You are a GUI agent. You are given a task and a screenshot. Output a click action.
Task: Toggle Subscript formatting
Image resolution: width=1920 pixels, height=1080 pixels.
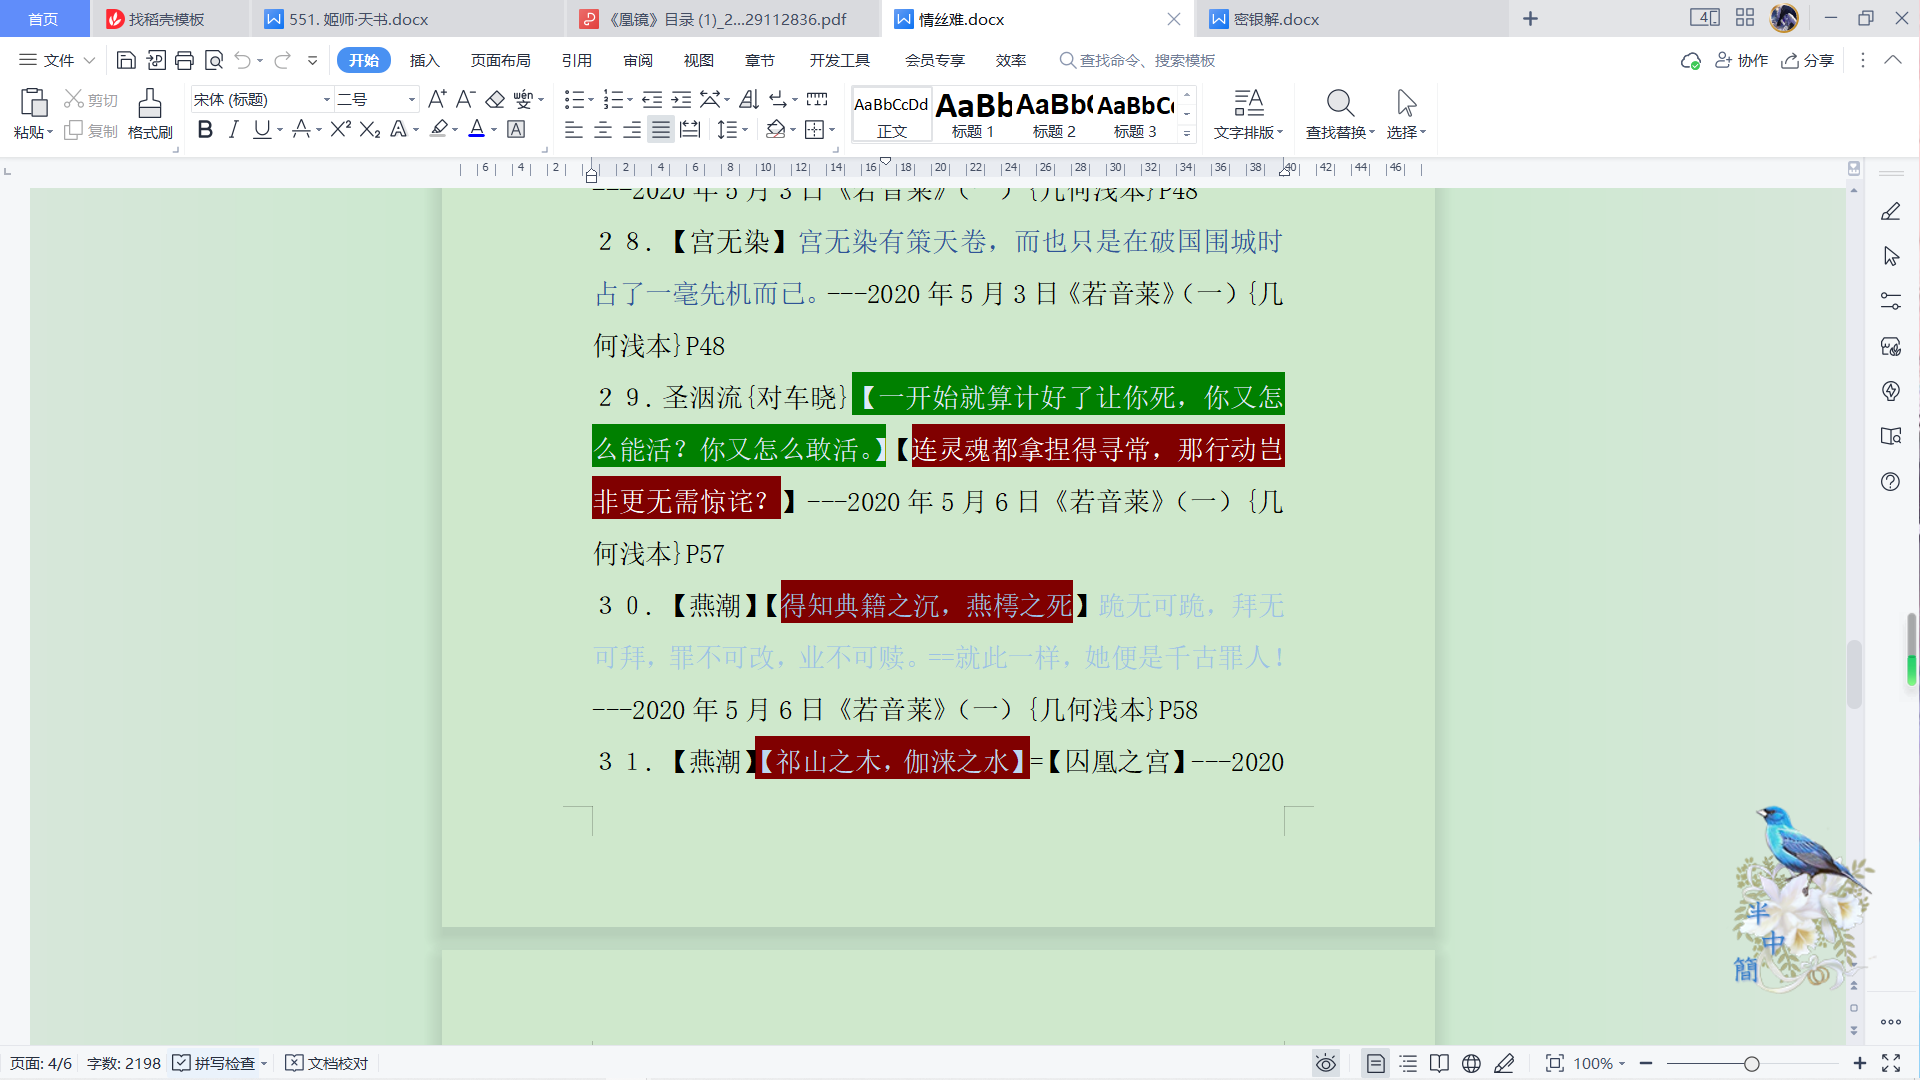tap(370, 130)
